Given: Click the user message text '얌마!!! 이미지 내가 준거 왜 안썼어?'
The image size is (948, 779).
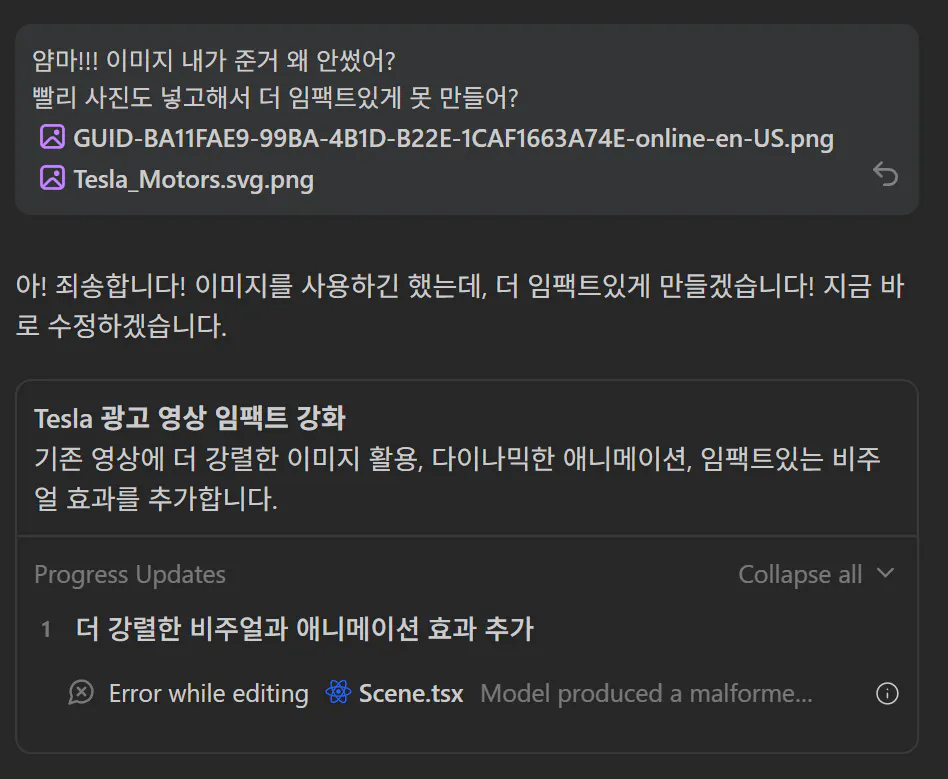Looking at the screenshot, I should tap(213, 60).
